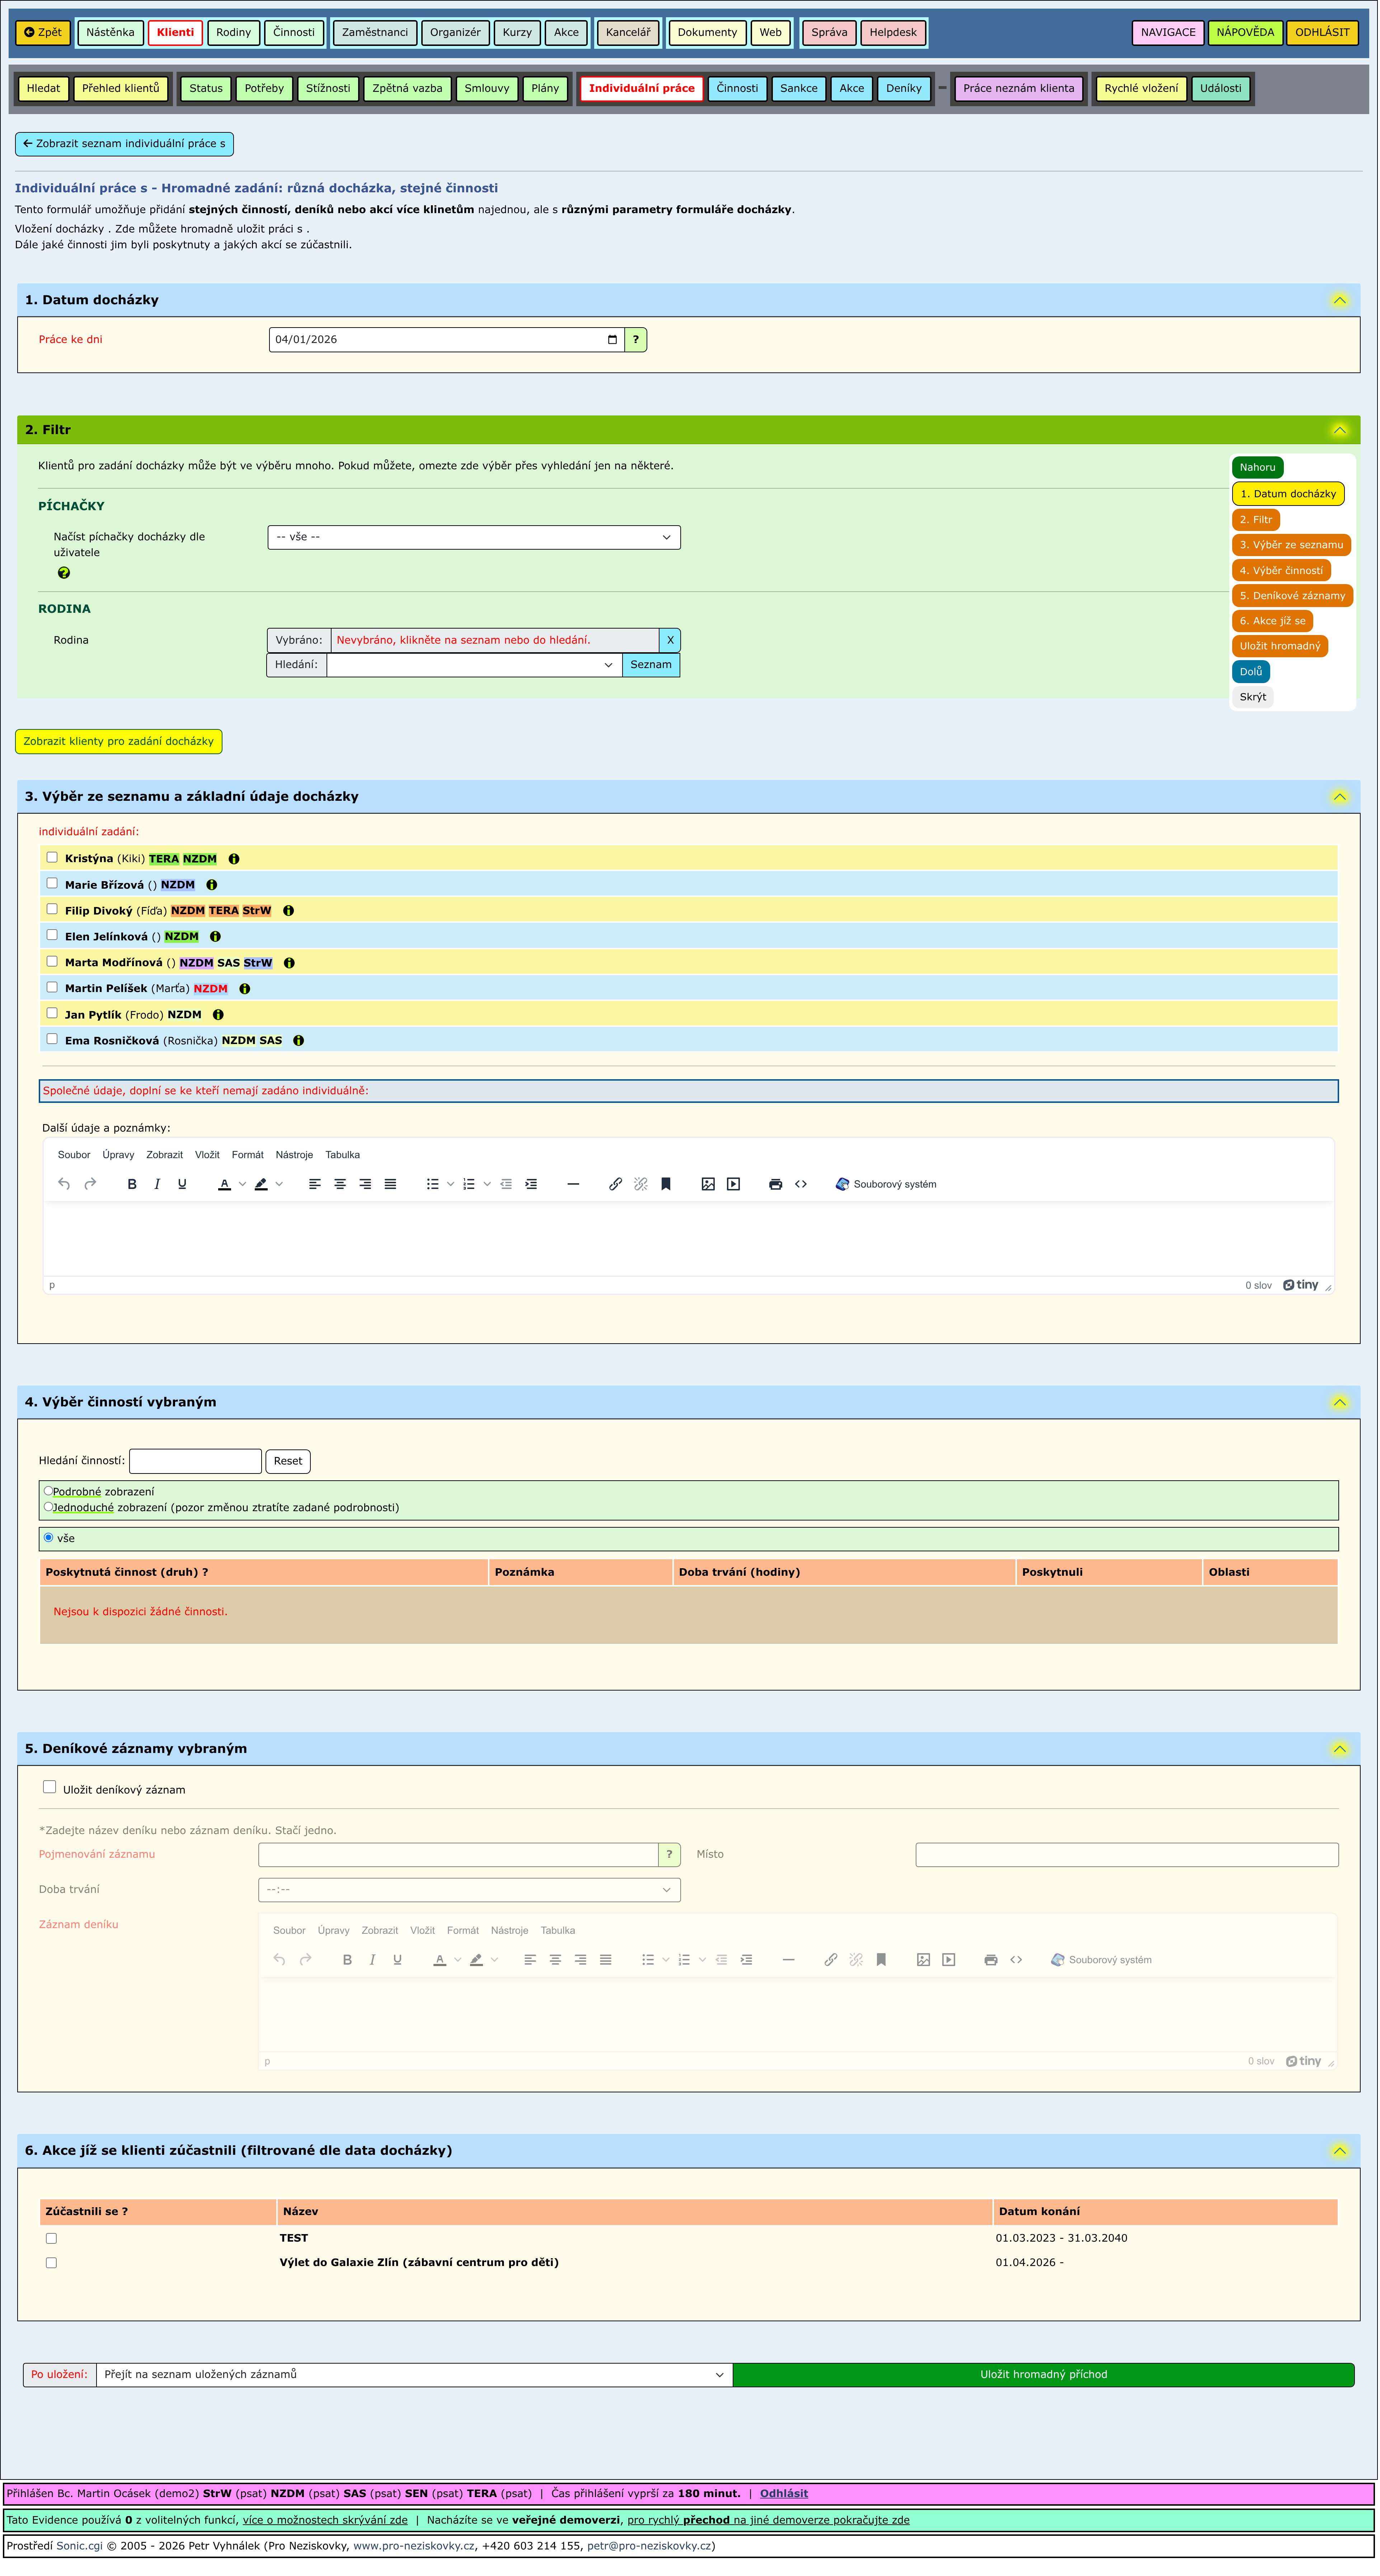
Task: Mark Marta Modřínová's checkbox
Action: pyautogui.click(x=52, y=962)
